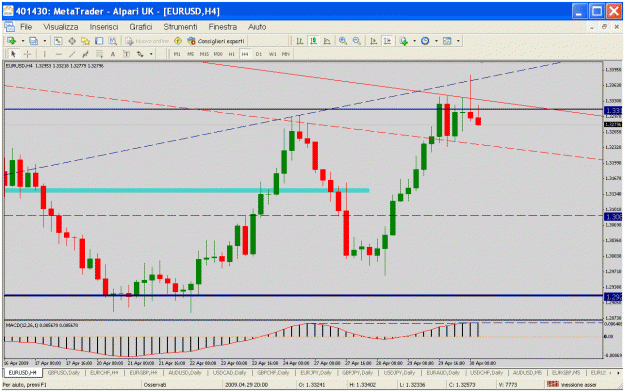Viewport: 625px width, 392px height.
Task: Open the Navigator panel icon
Action: (85, 41)
